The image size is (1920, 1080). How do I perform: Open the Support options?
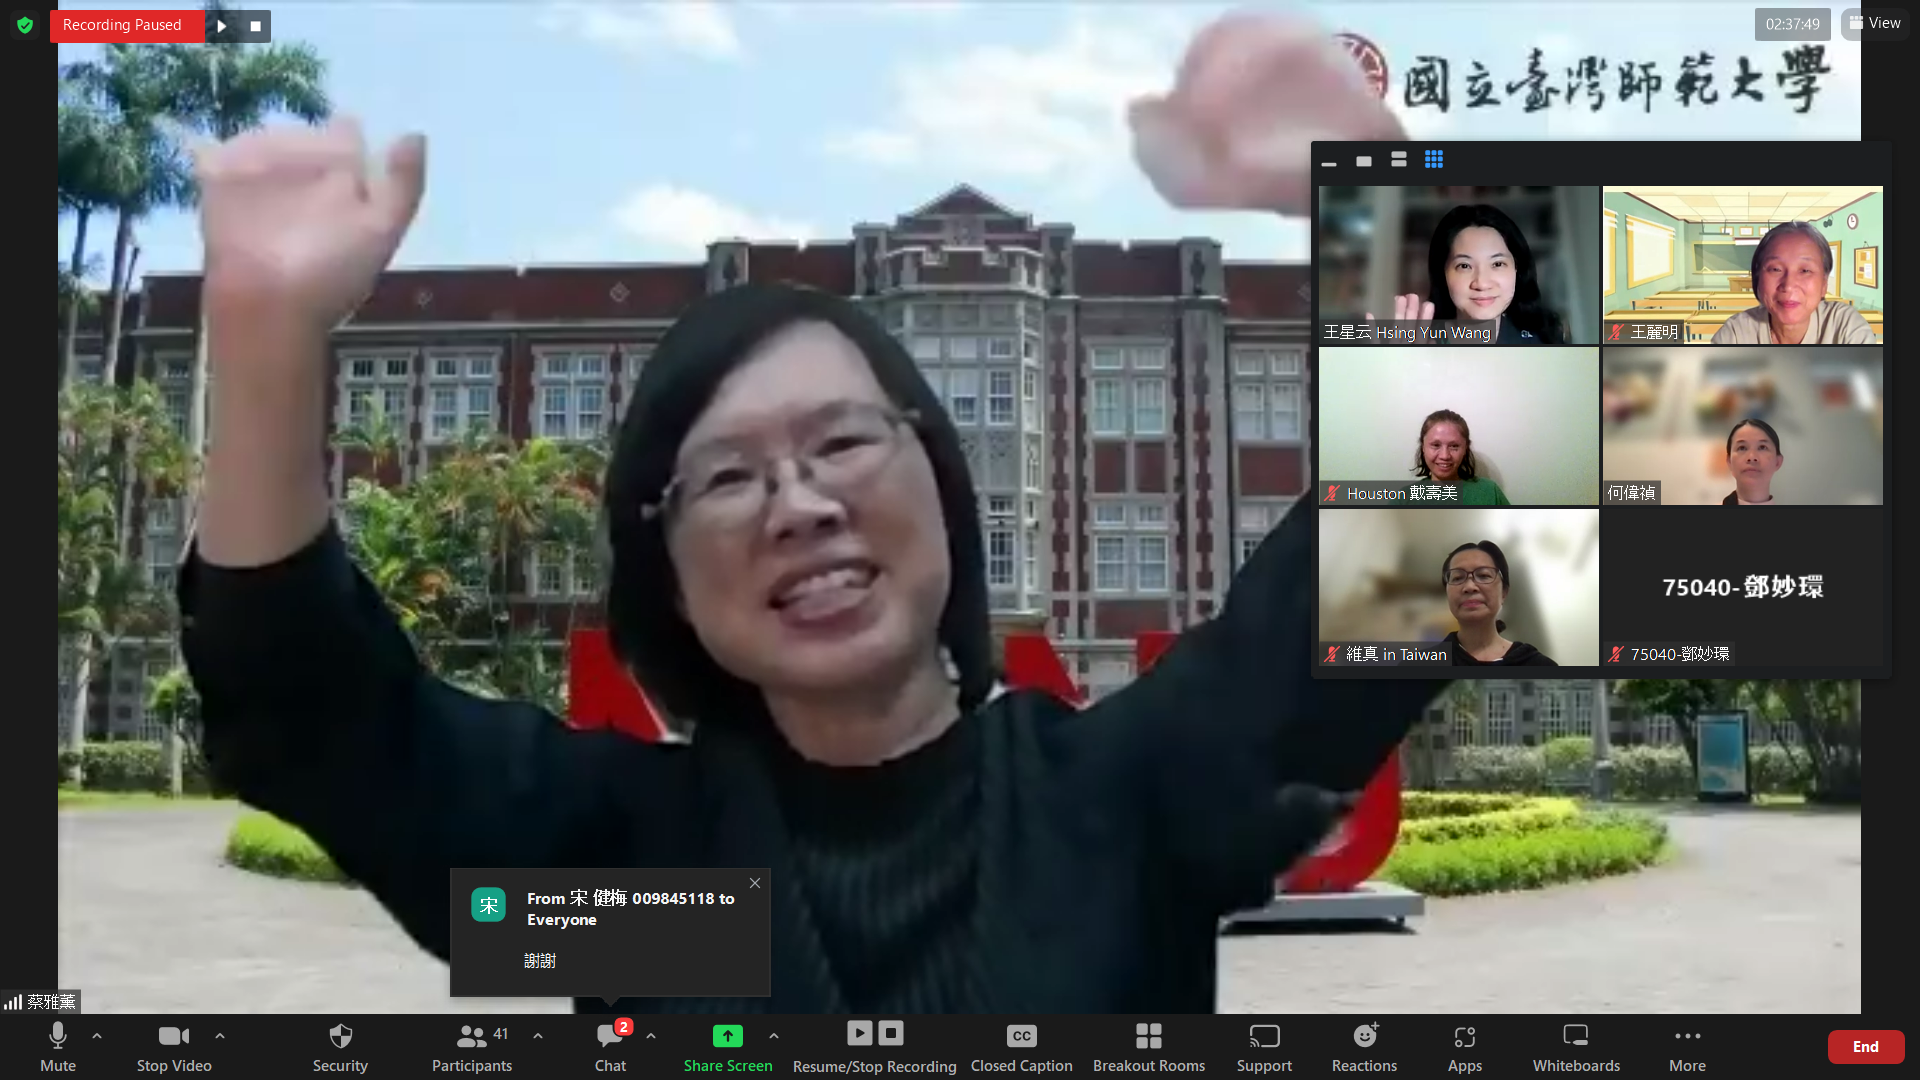(1264, 1045)
